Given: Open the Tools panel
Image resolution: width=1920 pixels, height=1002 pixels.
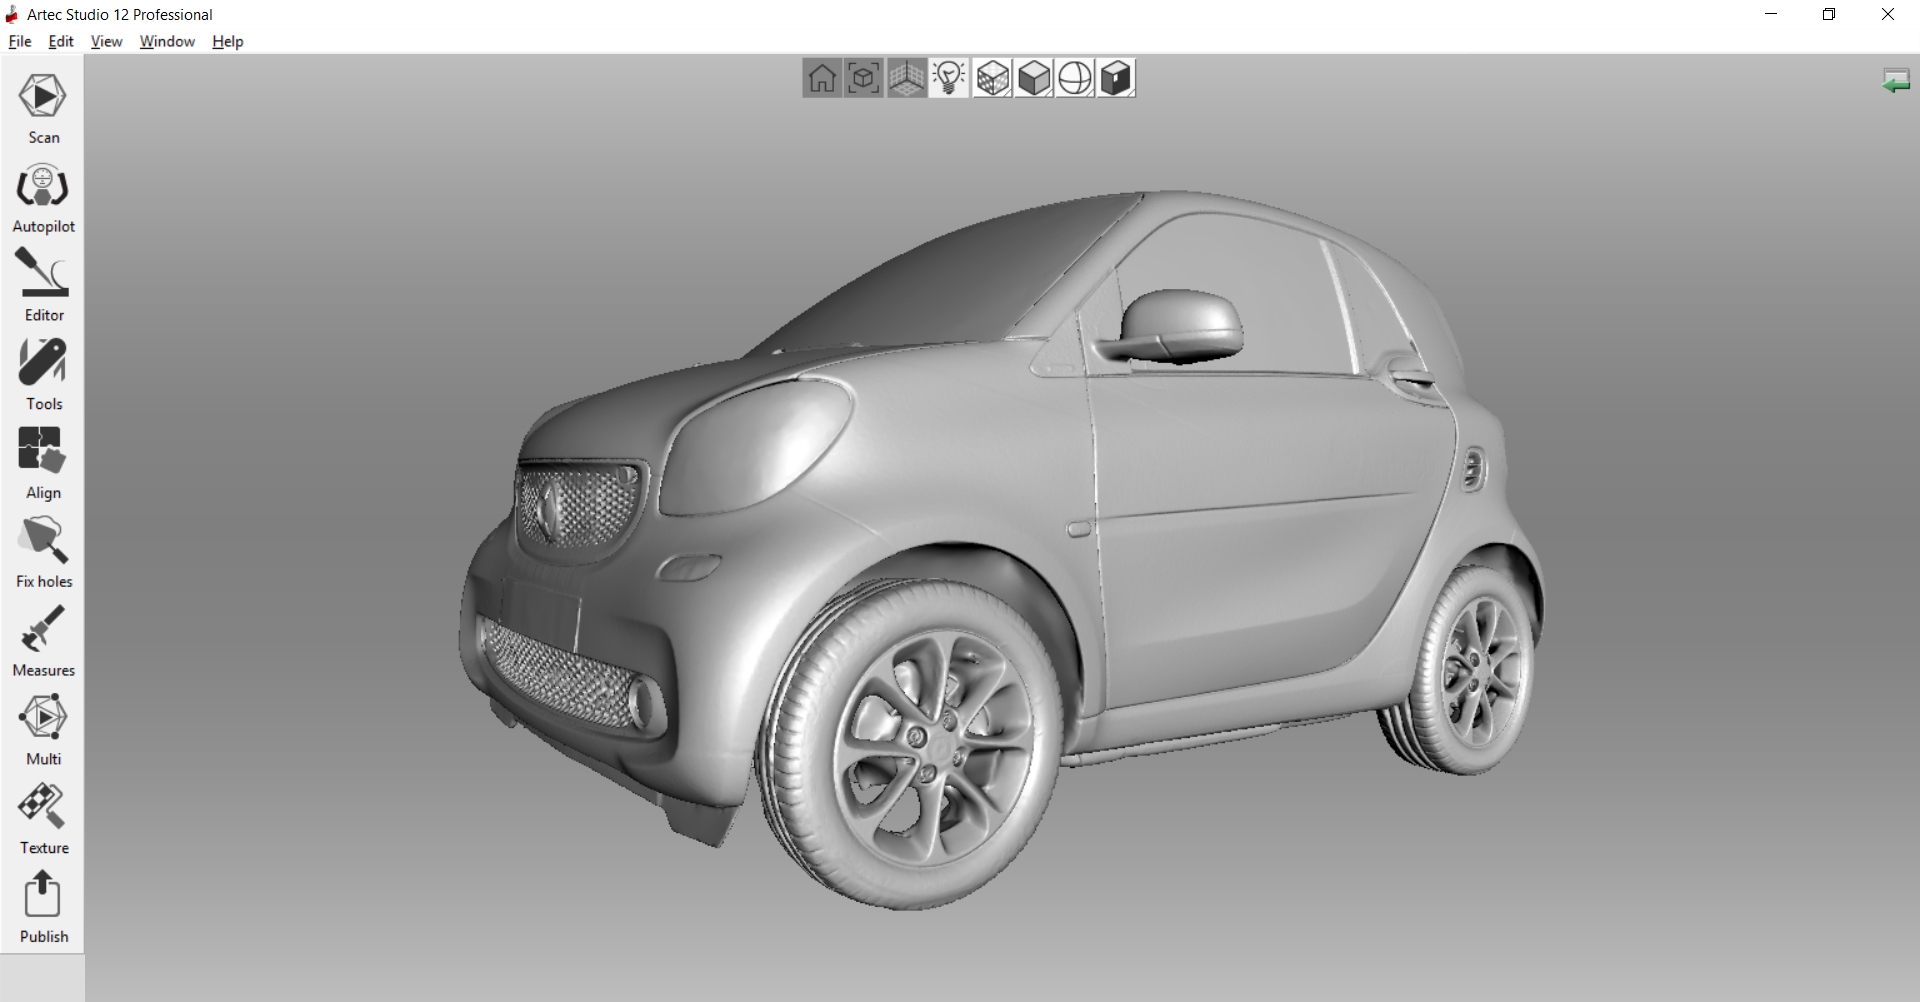Looking at the screenshot, I should click(42, 375).
